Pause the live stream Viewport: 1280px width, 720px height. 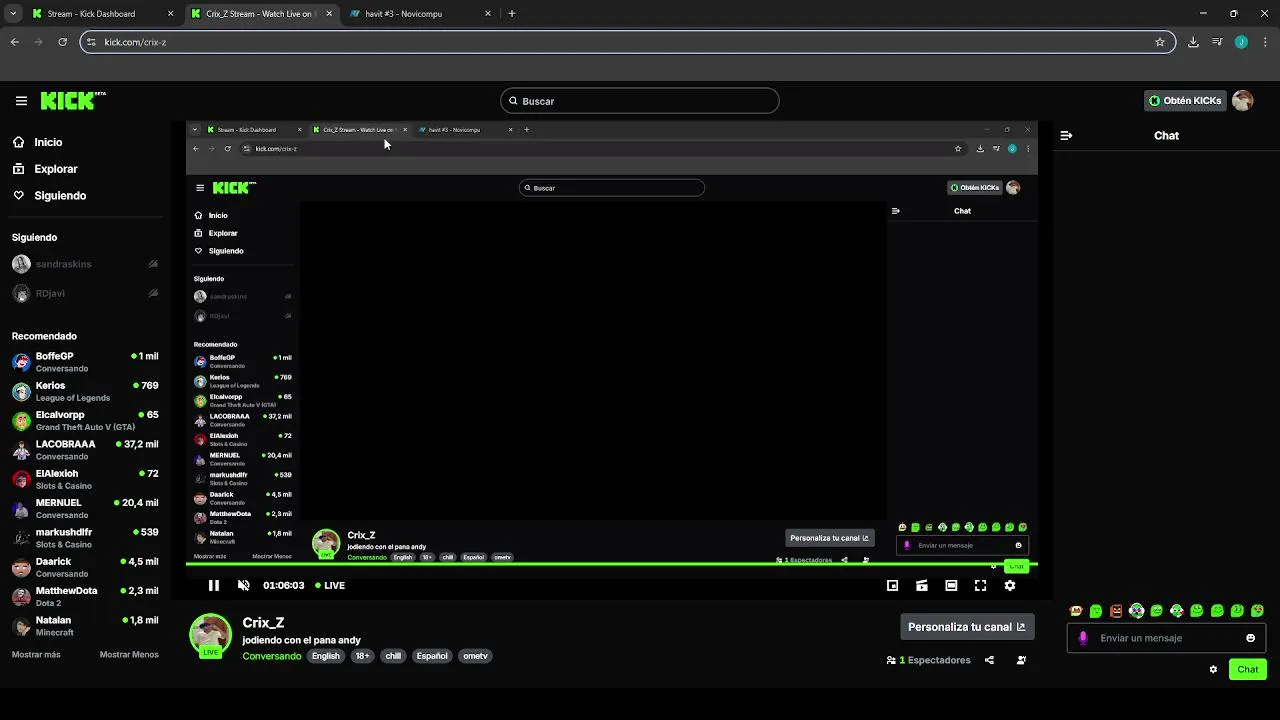(x=213, y=586)
